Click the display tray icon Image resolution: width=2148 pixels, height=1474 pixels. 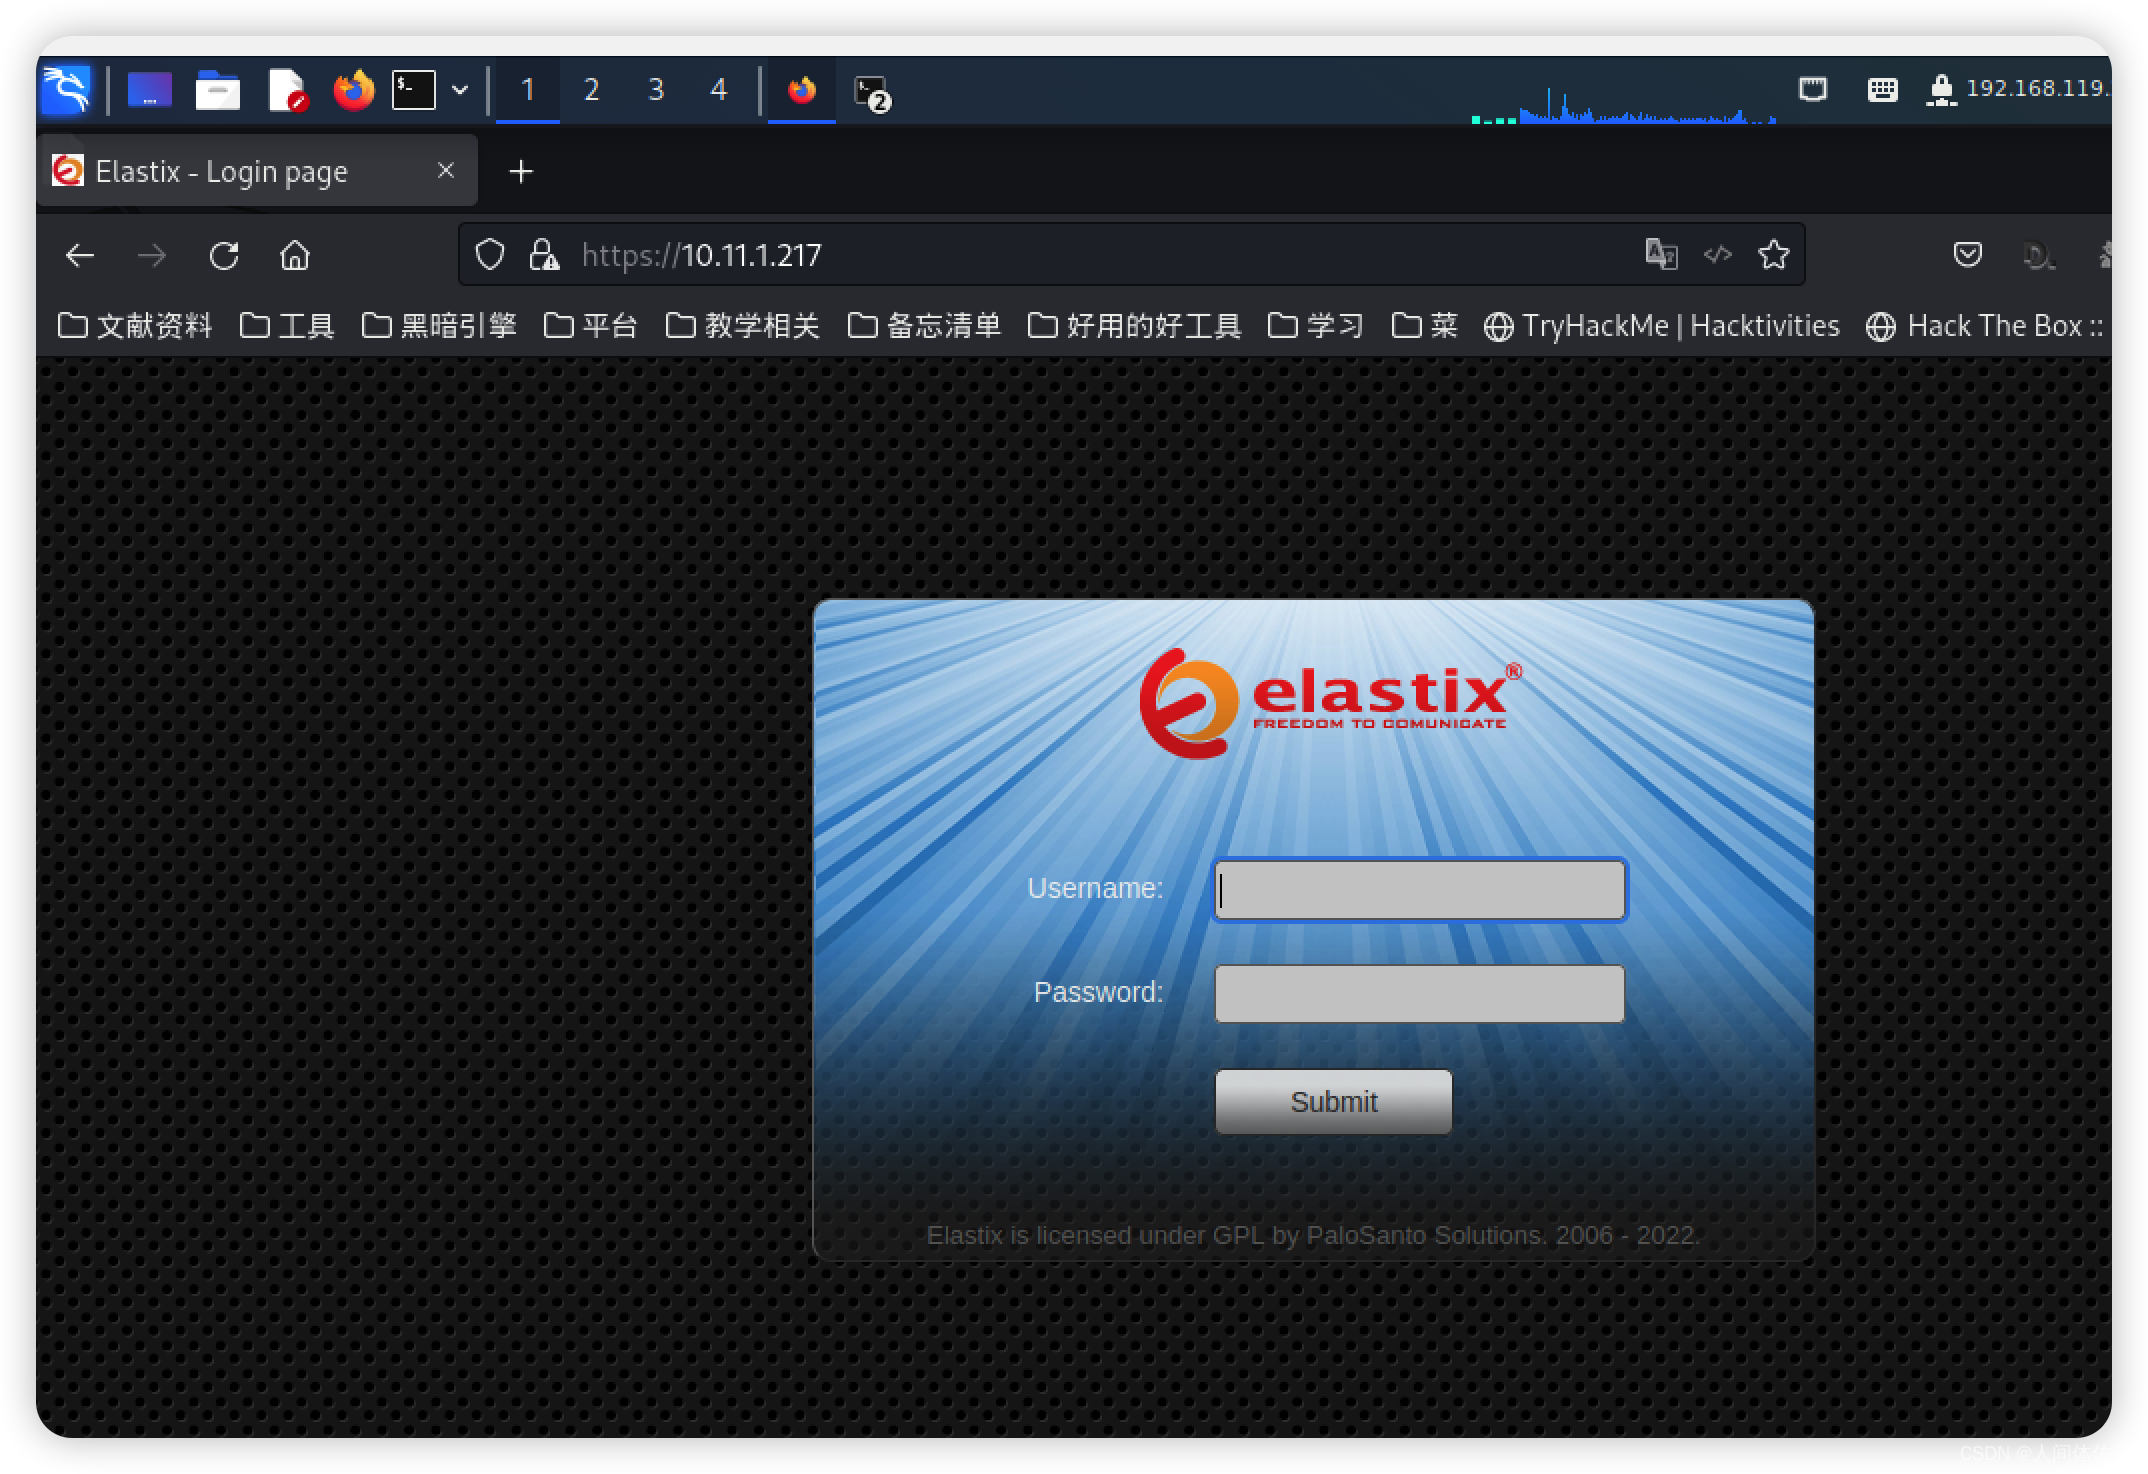[x=1812, y=90]
